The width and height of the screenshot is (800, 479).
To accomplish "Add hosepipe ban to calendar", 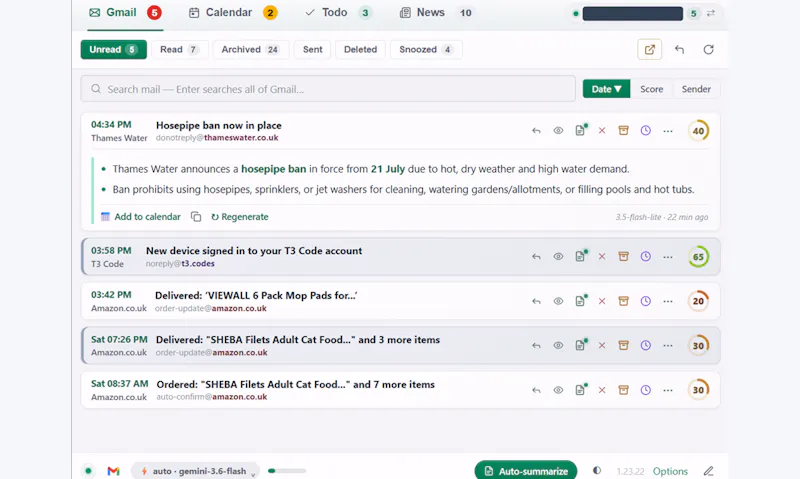I will pyautogui.click(x=141, y=217).
